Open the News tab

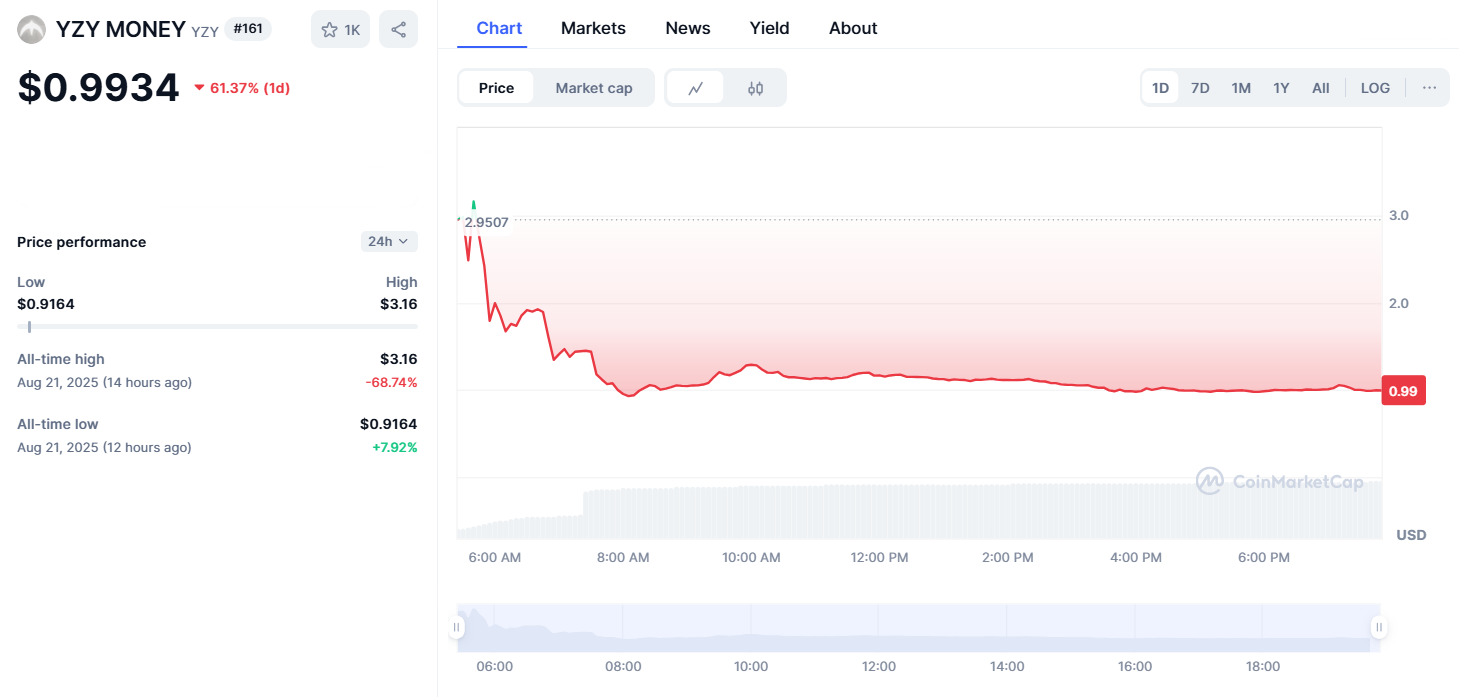(x=688, y=28)
